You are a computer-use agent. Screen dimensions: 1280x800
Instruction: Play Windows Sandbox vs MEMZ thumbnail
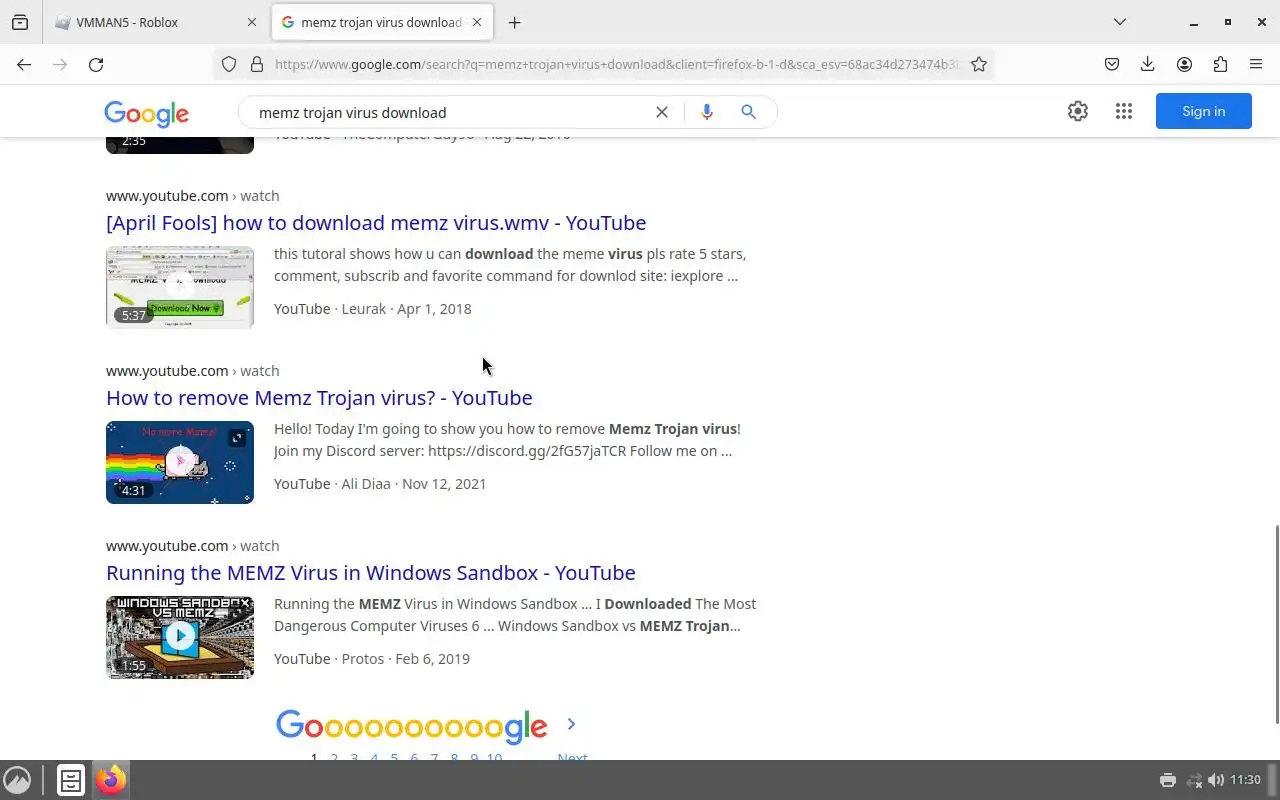[x=180, y=637]
